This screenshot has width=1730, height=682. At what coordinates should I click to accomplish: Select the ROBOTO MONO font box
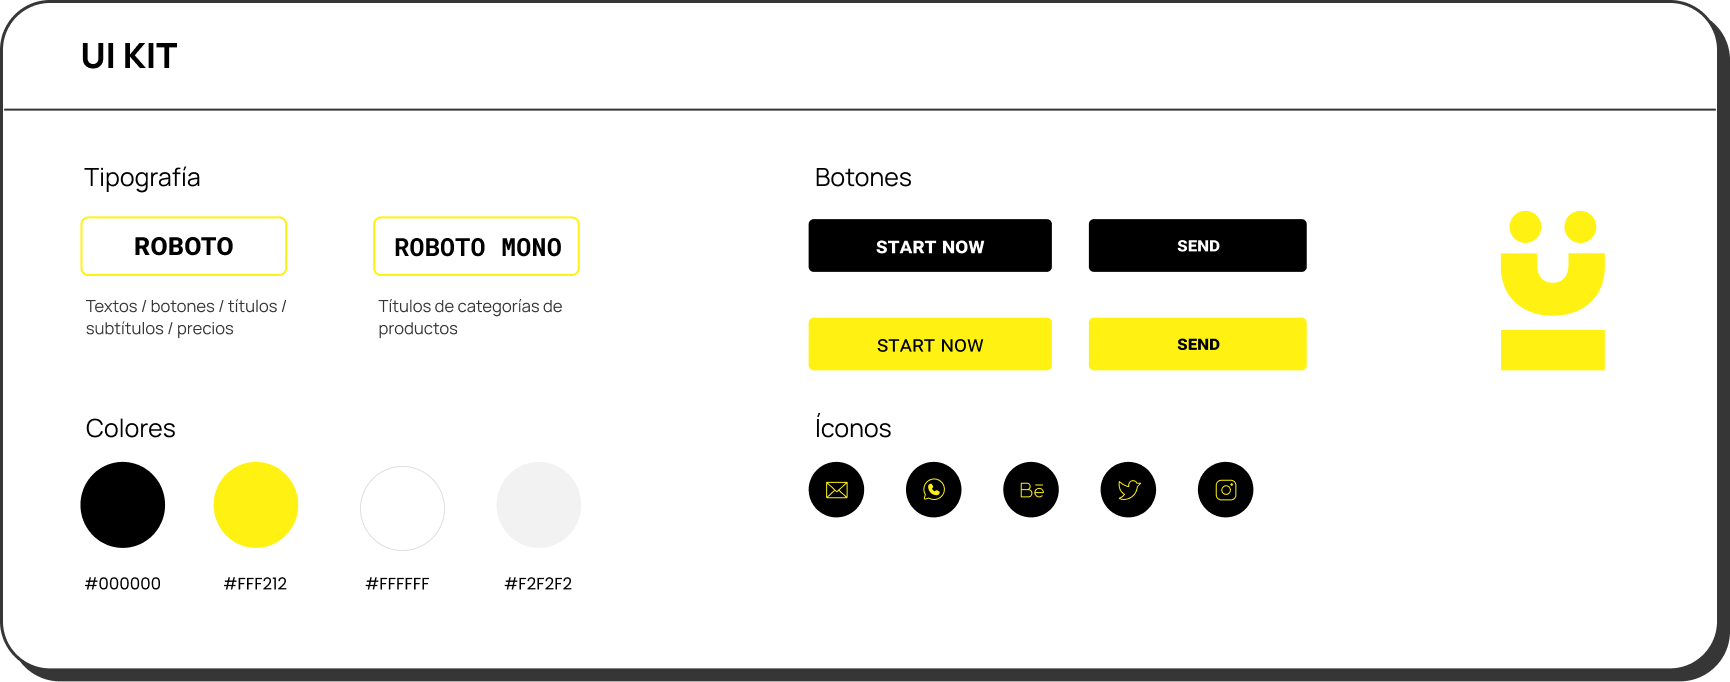click(477, 246)
